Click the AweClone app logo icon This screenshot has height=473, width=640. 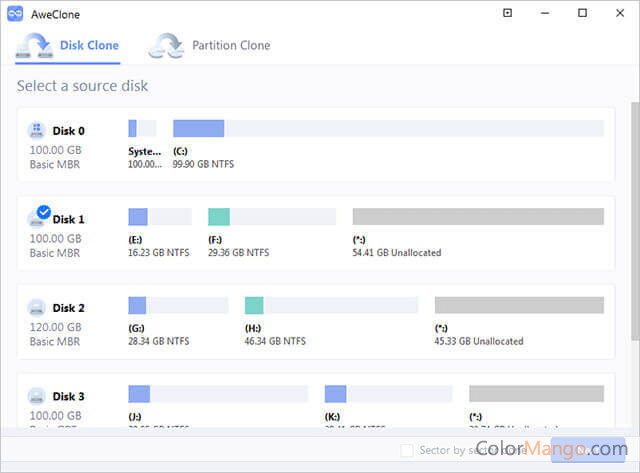coord(16,13)
